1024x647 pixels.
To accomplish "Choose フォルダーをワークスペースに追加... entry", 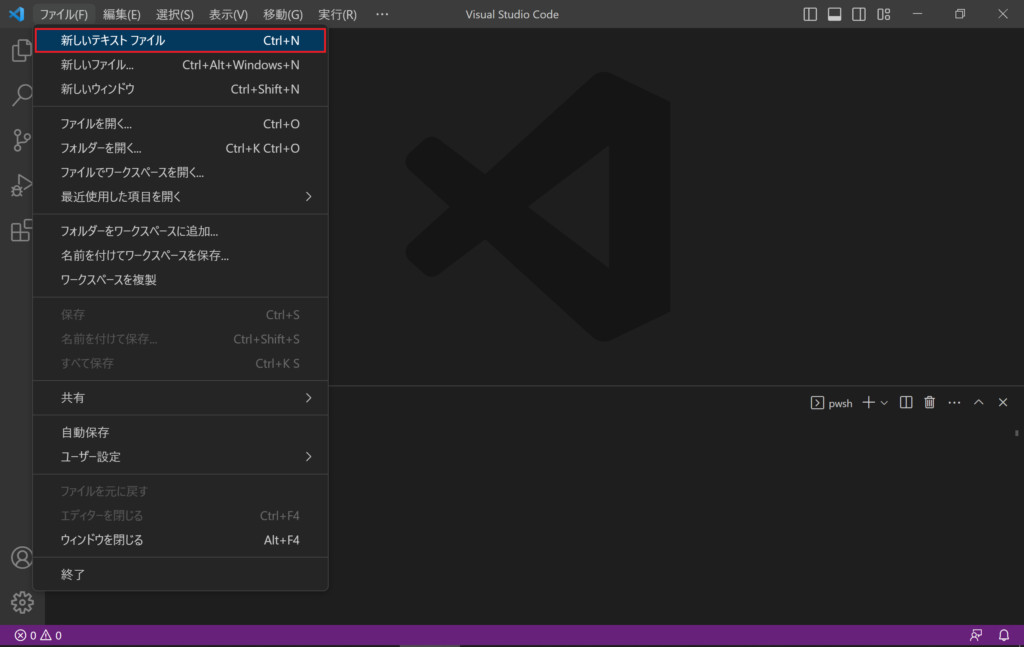I will tap(180, 231).
